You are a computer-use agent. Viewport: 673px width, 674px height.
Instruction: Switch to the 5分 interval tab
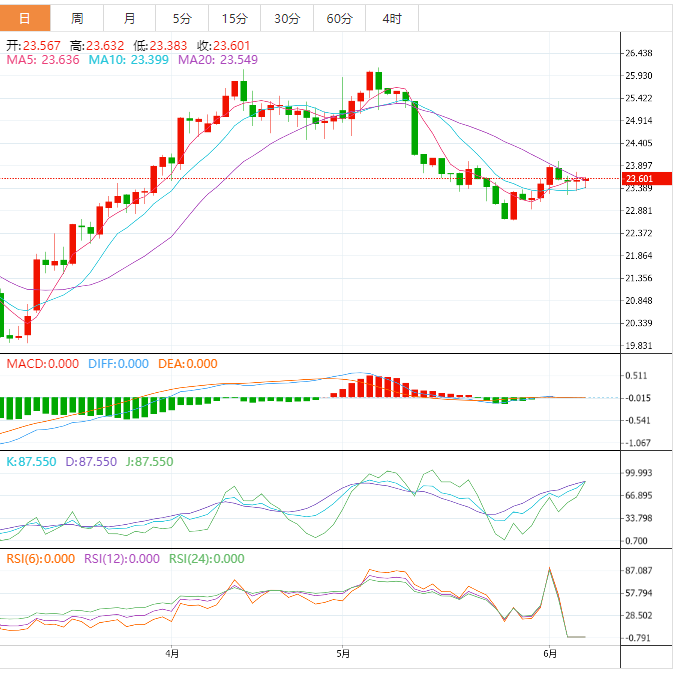click(x=182, y=18)
